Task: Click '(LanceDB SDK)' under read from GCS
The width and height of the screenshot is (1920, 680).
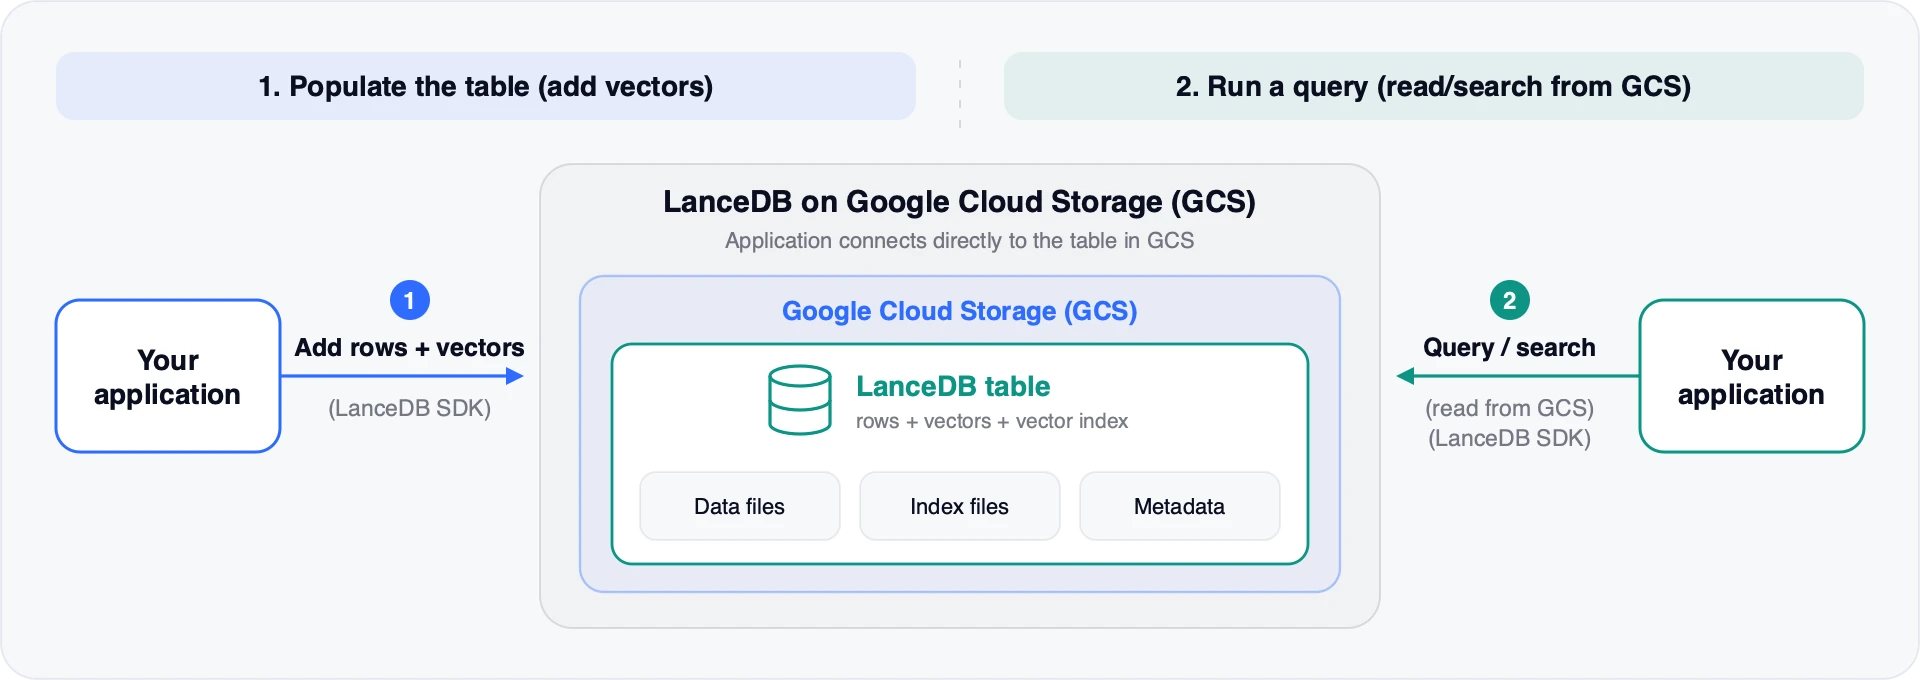Action: point(1510,438)
